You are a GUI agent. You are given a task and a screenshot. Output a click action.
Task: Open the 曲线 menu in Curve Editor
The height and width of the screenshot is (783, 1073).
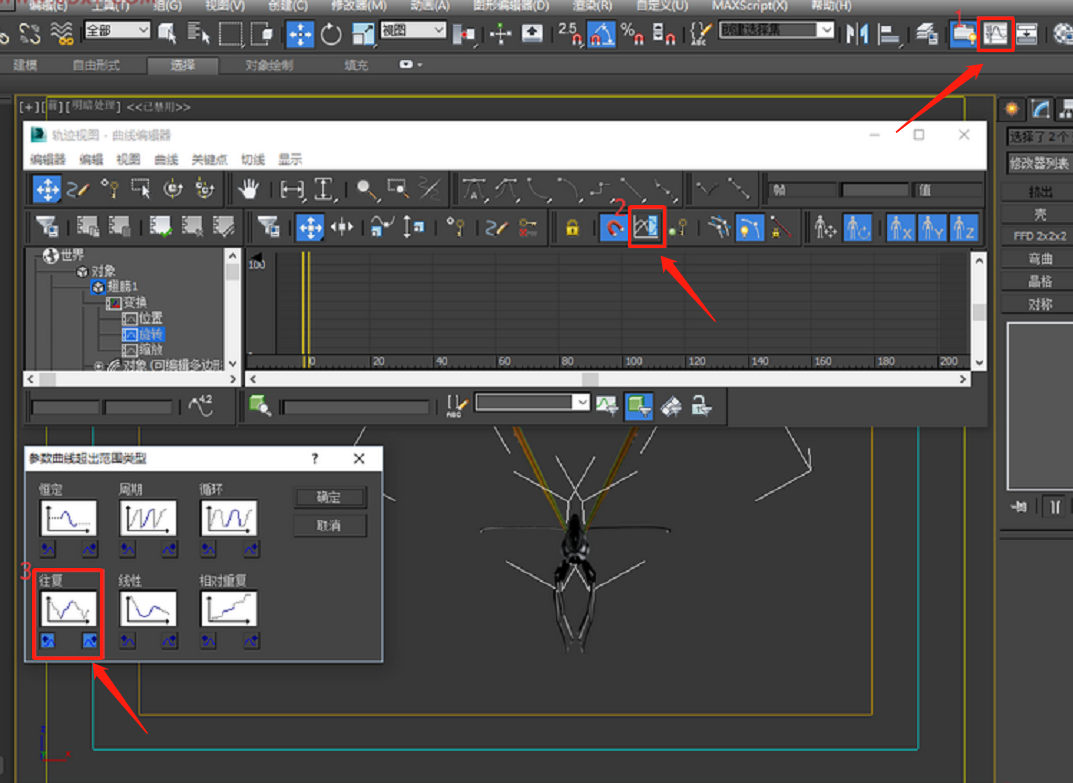tap(166, 159)
